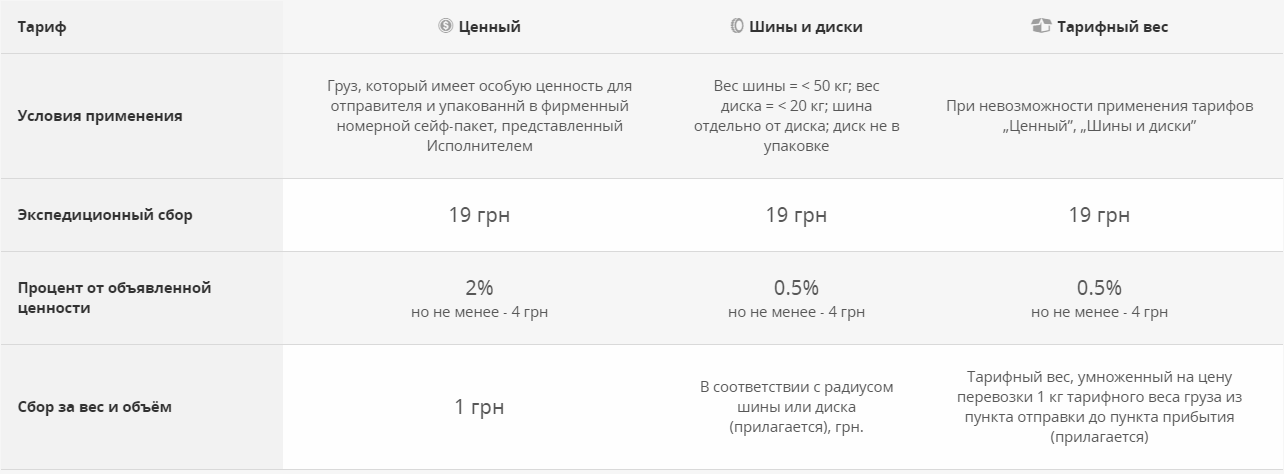1284x474 pixels.
Task: Click the coin icon next to Ценный
Action: tap(445, 27)
